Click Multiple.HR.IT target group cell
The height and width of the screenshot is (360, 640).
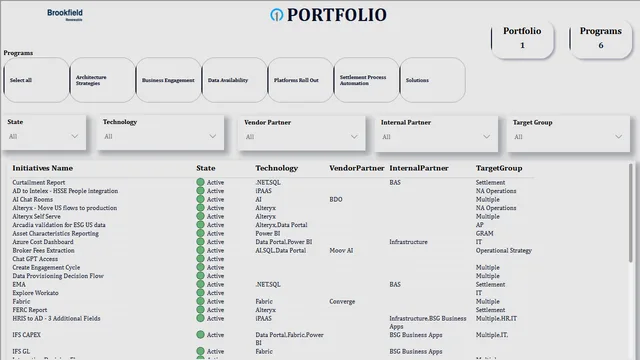496,318
